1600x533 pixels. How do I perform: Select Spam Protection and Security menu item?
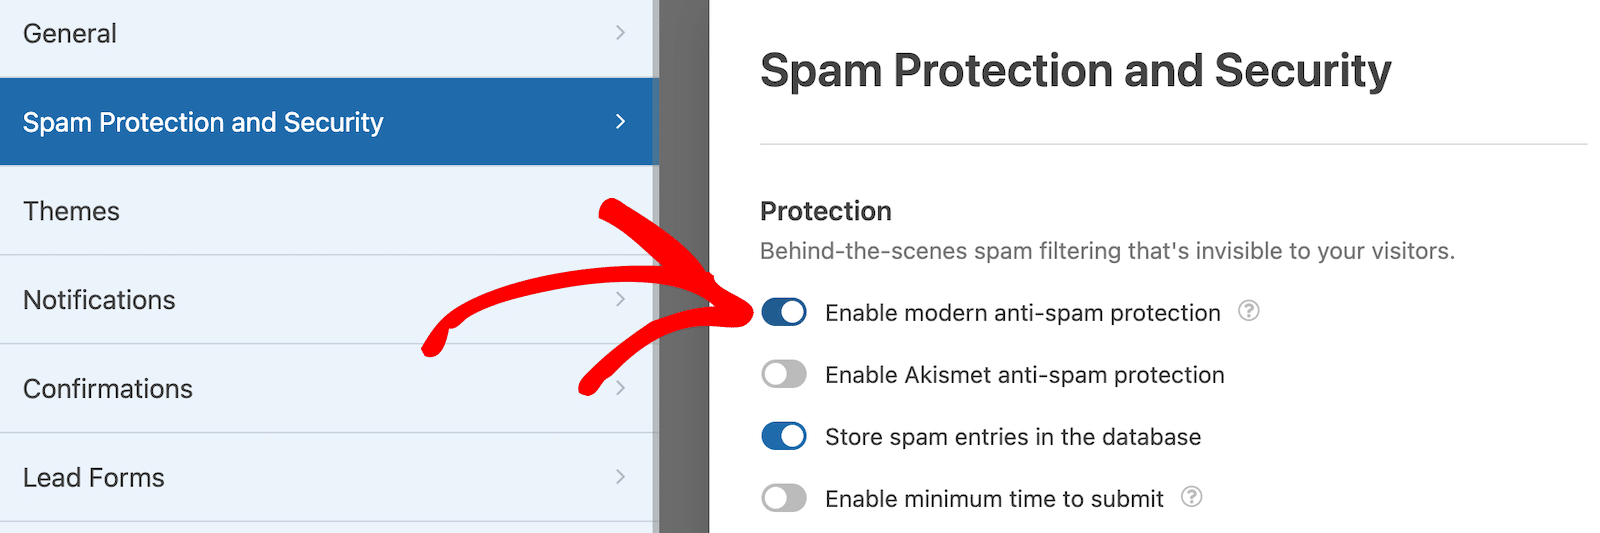pos(326,122)
